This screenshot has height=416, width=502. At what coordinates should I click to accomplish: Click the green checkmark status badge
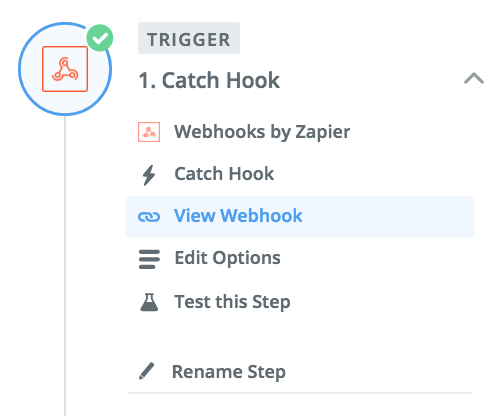pos(100,38)
